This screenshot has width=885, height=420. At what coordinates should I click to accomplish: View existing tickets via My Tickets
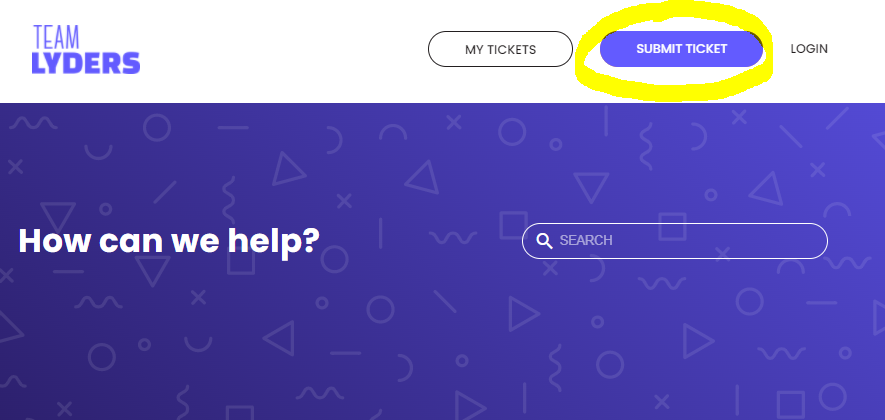click(501, 49)
